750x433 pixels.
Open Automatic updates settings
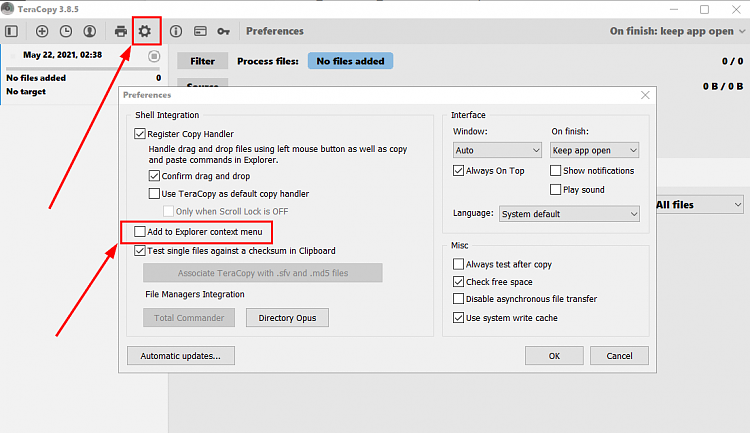(181, 355)
